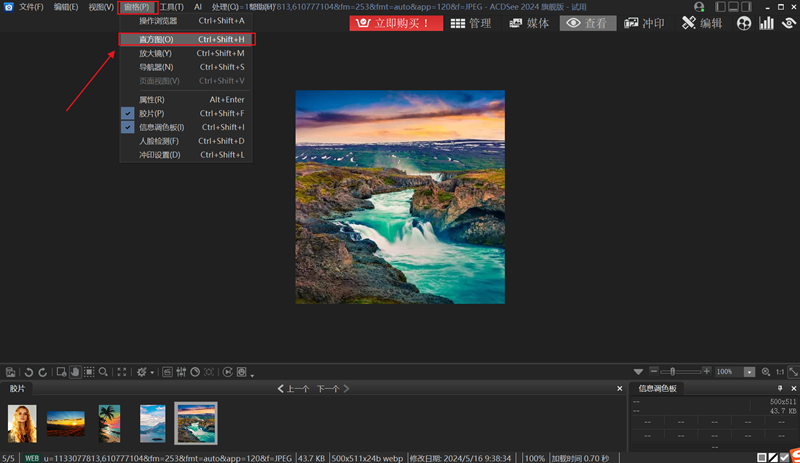Click the full screen expand icon
The height and width of the screenshot is (463, 800).
[122, 372]
